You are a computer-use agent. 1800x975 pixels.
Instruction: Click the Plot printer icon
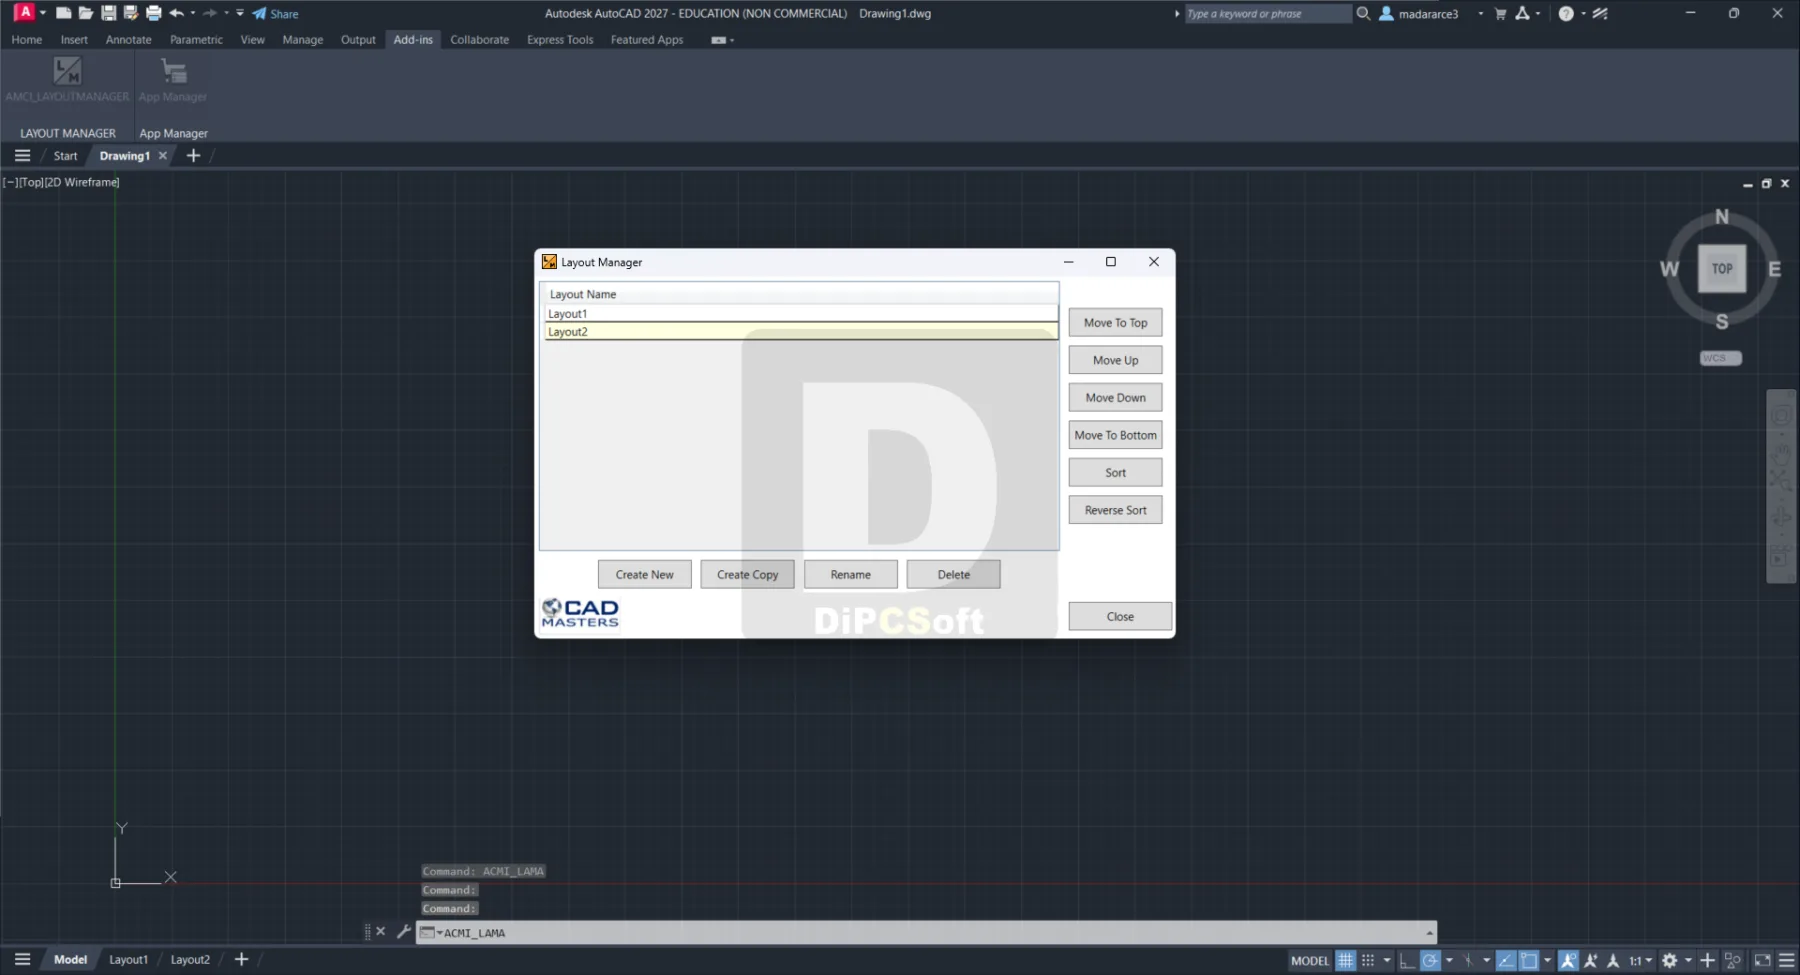pos(153,13)
